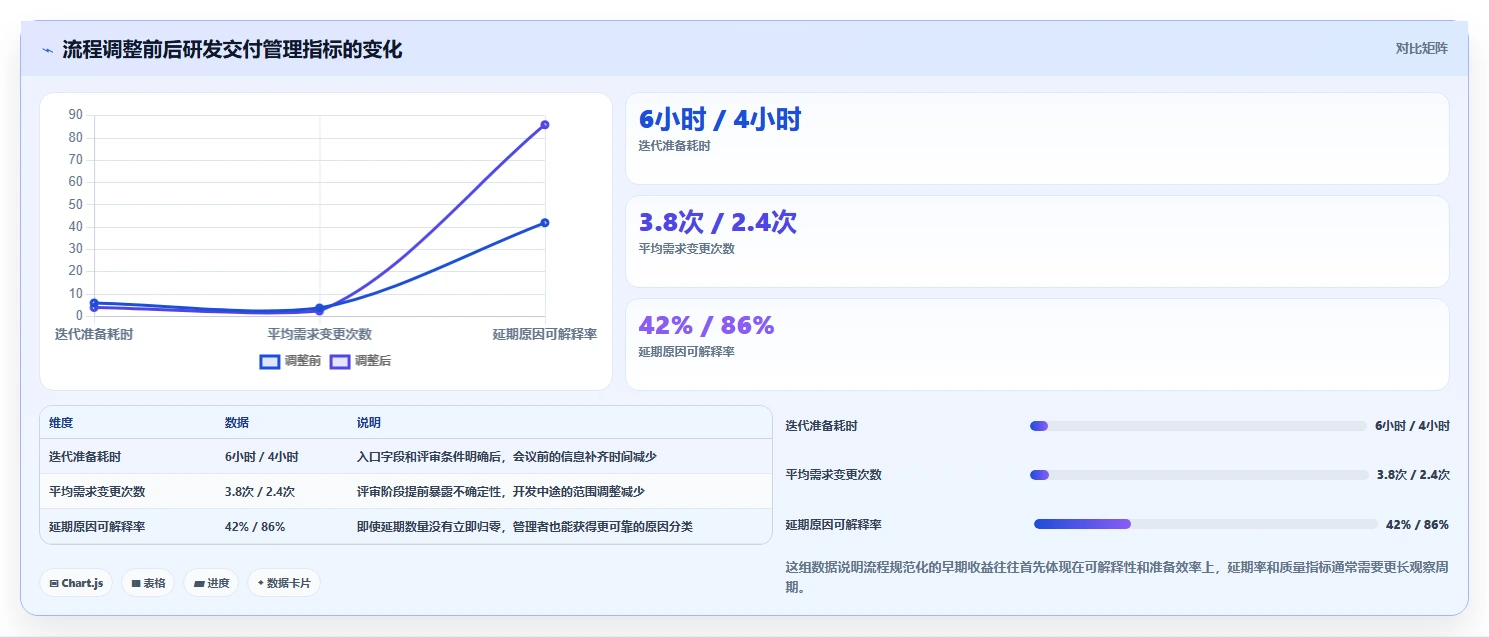Image resolution: width=1489 pixels, height=637 pixels.
Task: Click the 对比矩阵 label in the header
Action: 1421,48
